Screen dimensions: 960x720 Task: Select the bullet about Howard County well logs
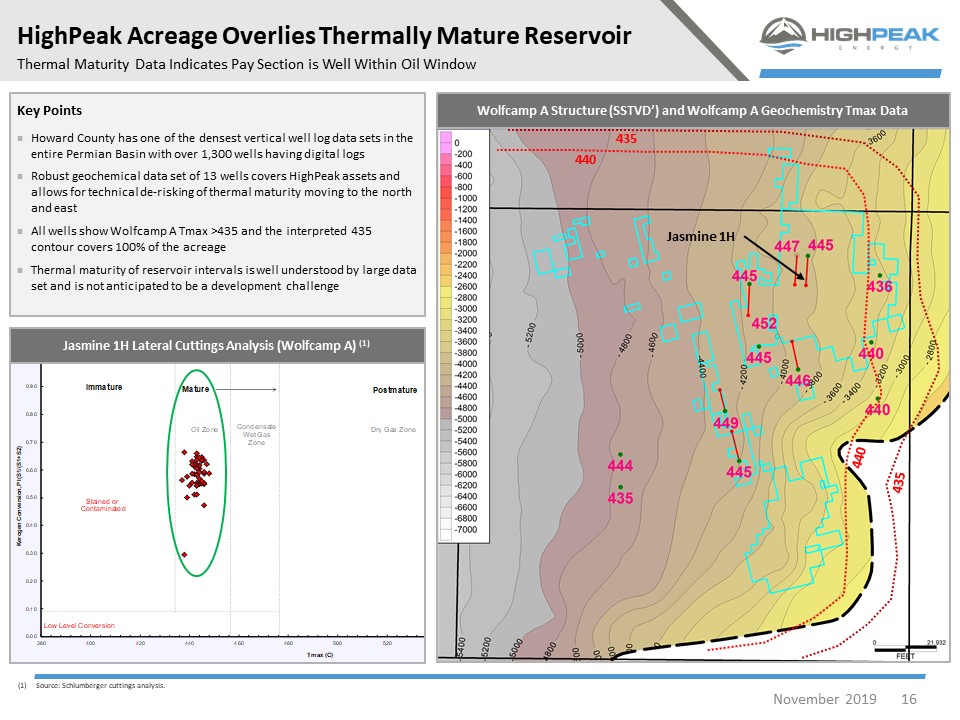point(222,146)
